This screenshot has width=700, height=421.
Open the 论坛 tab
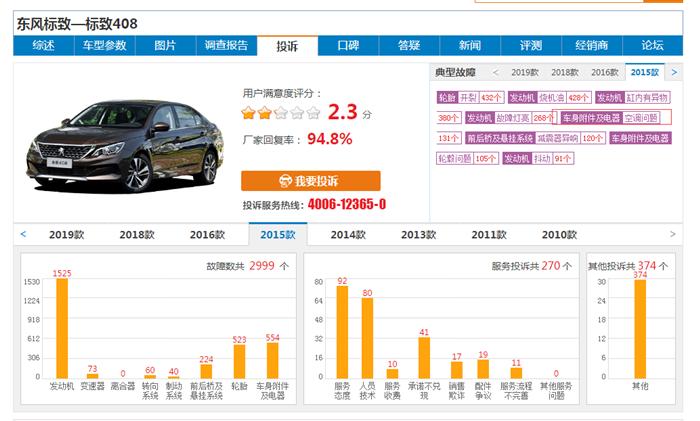pos(652,46)
